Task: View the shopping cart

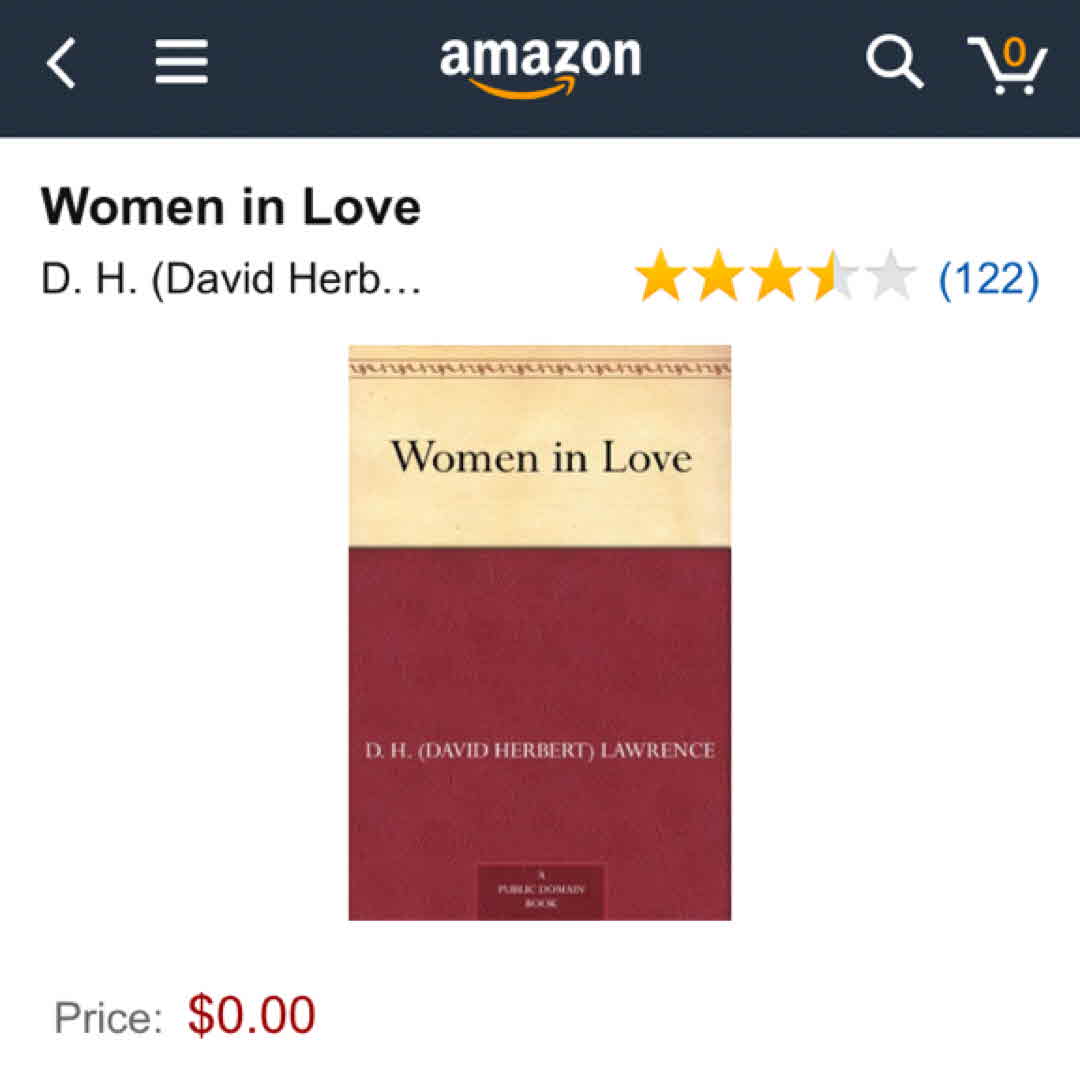Action: pyautogui.click(x=1008, y=65)
